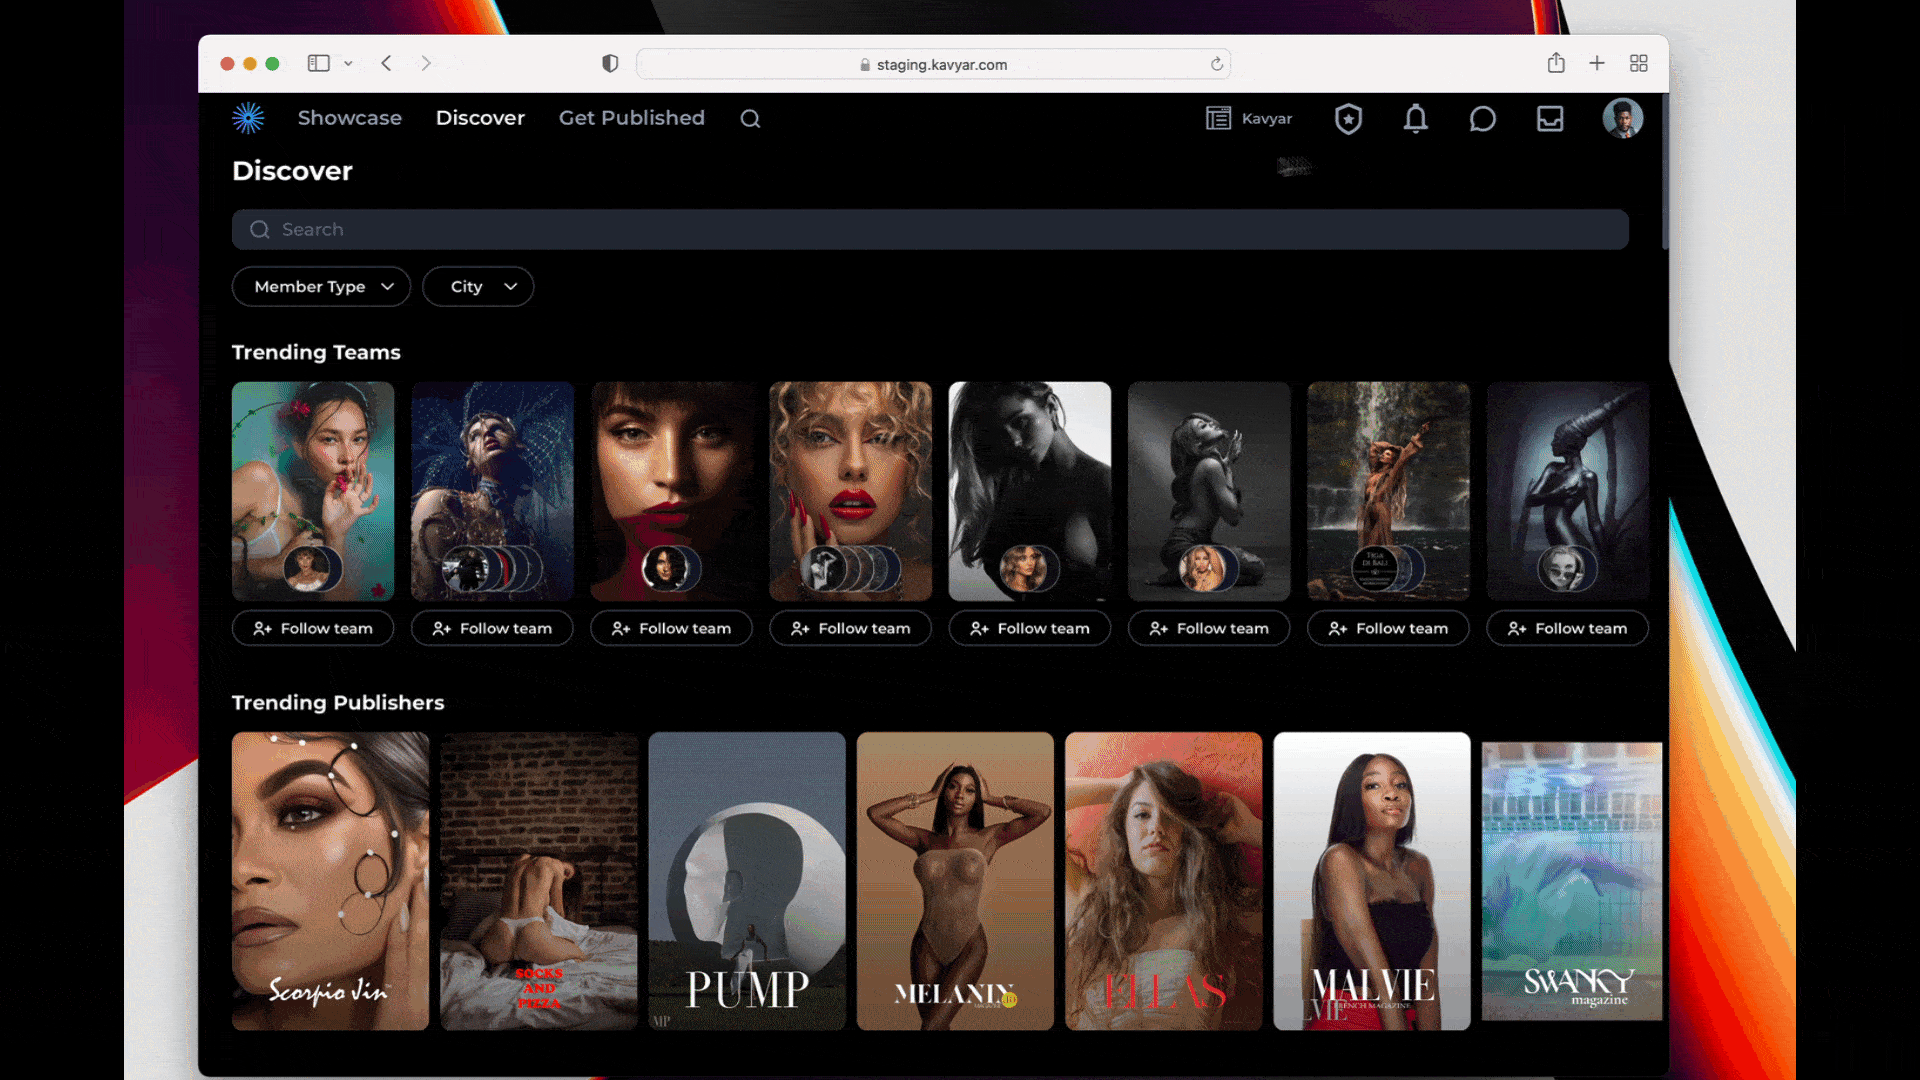Open the notifications bell
The image size is (1920, 1080).
click(1415, 119)
